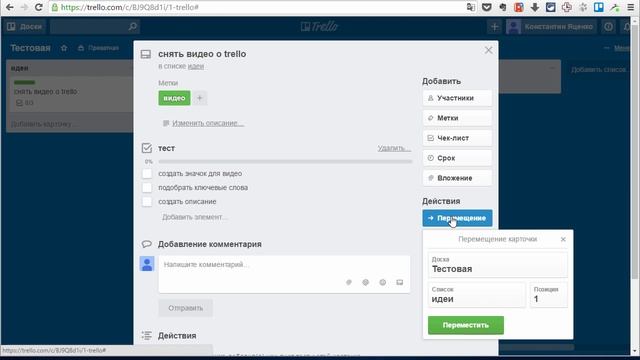Click the идеи list link under title

[x=196, y=66]
